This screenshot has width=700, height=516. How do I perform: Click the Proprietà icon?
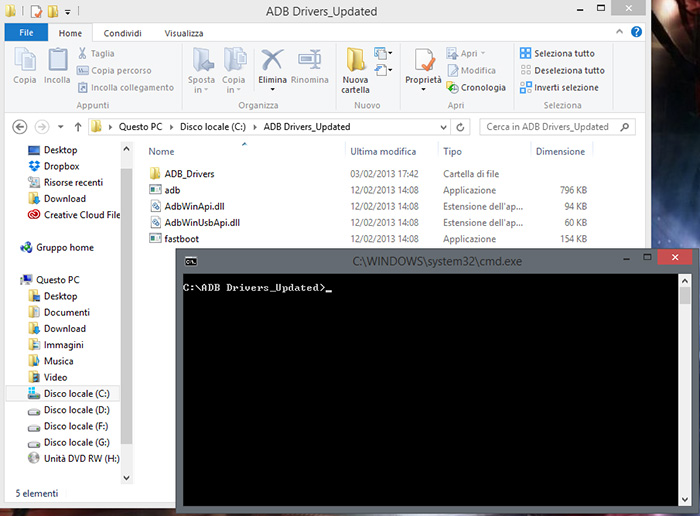click(424, 60)
